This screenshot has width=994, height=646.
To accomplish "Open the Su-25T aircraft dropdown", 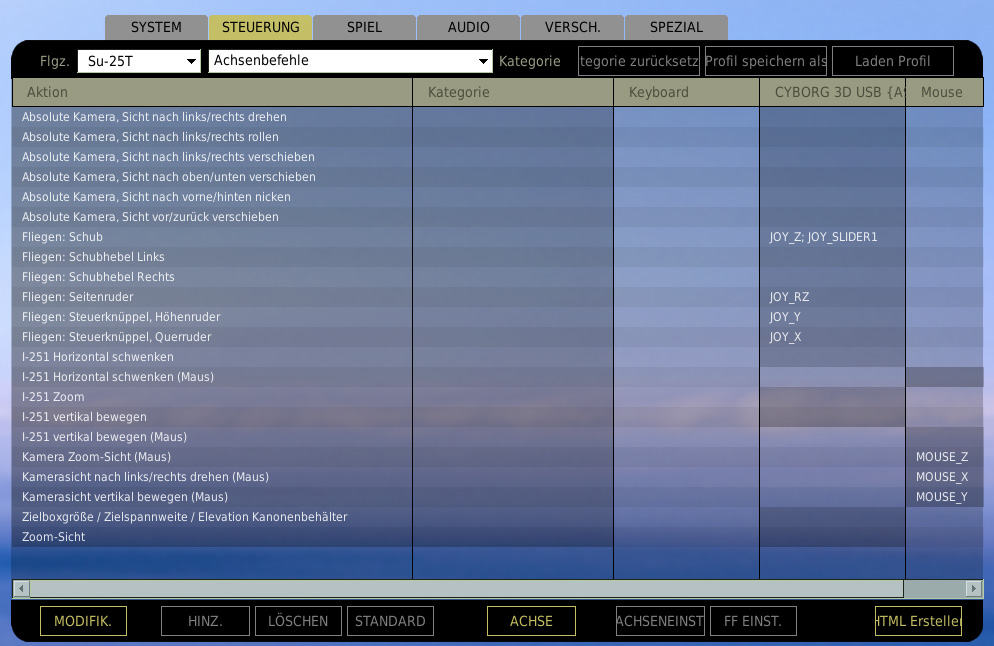I will tap(139, 61).
